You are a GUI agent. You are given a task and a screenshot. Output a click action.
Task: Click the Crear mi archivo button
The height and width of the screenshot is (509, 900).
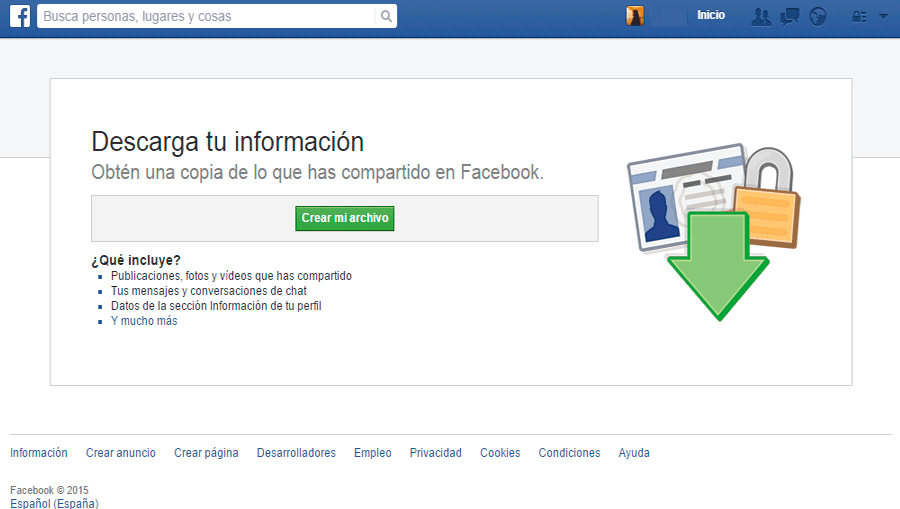tap(345, 218)
